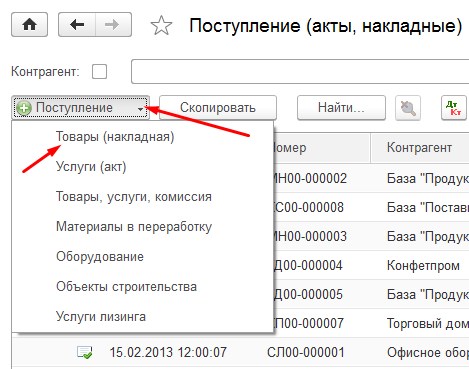This screenshot has width=469, height=369.
Task: Focus the Контрагент filter input field
Action: pos(300,71)
